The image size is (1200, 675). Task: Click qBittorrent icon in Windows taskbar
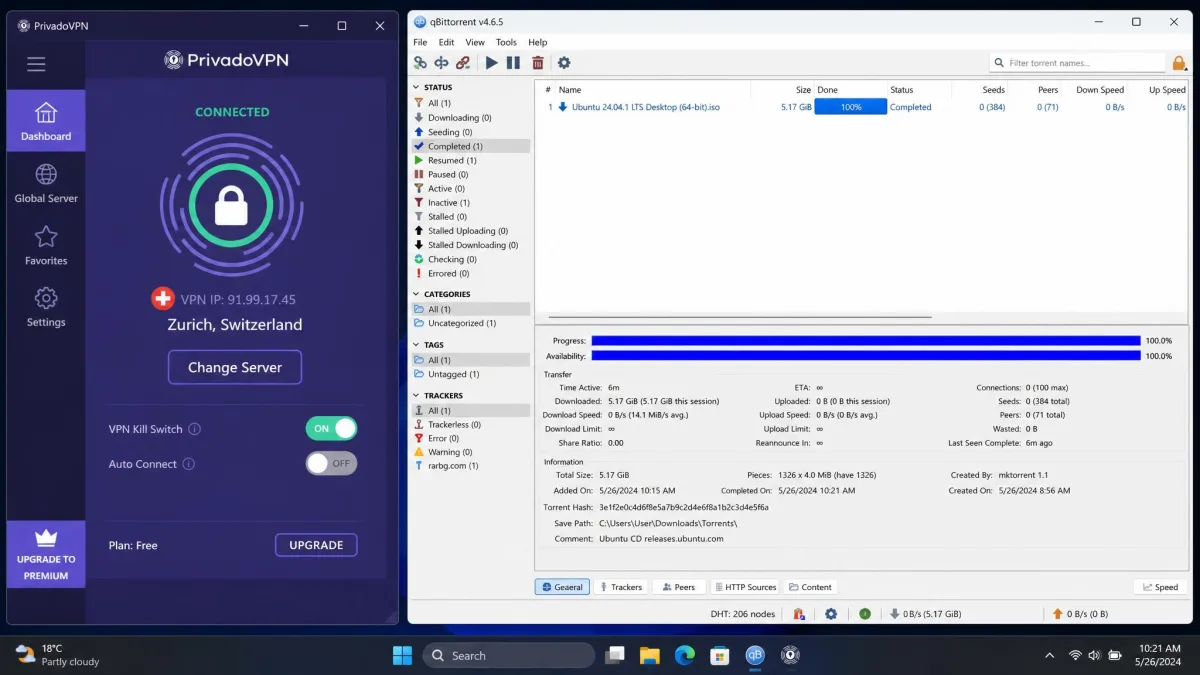(x=755, y=655)
